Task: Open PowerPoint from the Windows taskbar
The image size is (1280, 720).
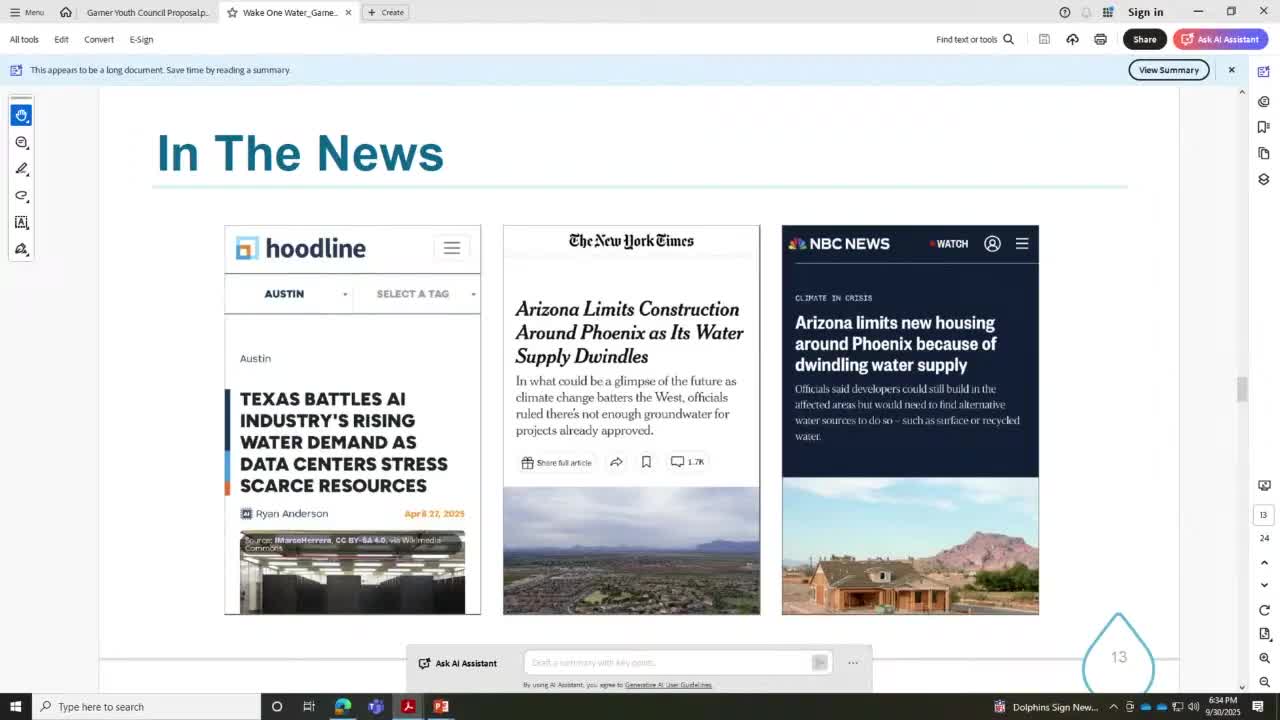Action: [441, 707]
